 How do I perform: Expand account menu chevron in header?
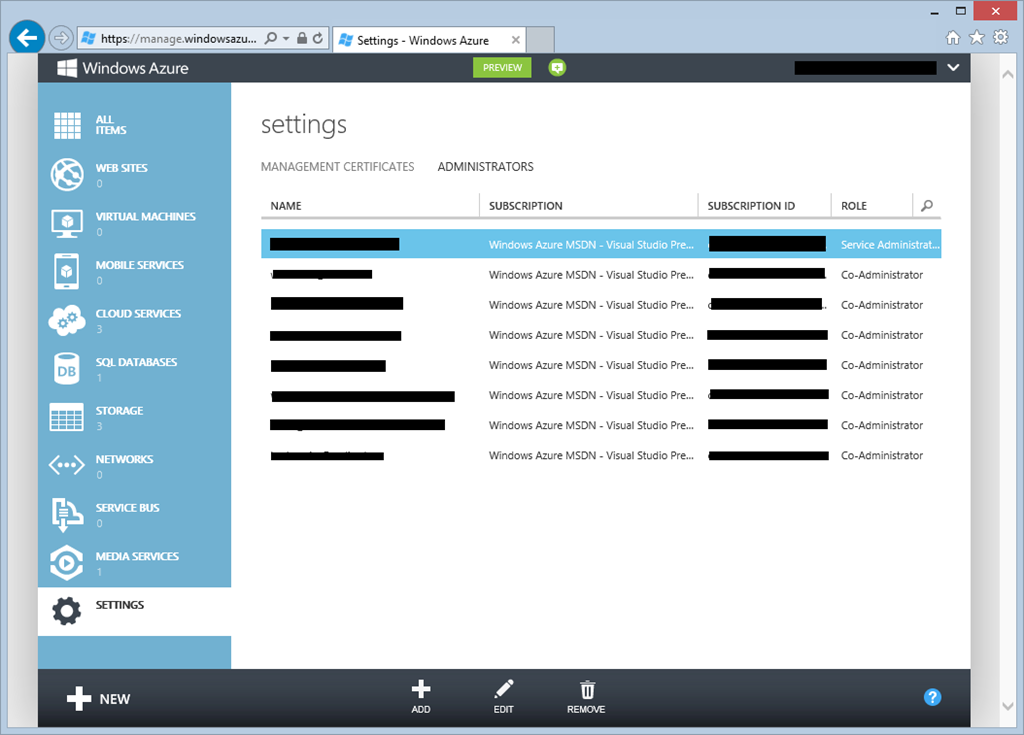tap(953, 68)
